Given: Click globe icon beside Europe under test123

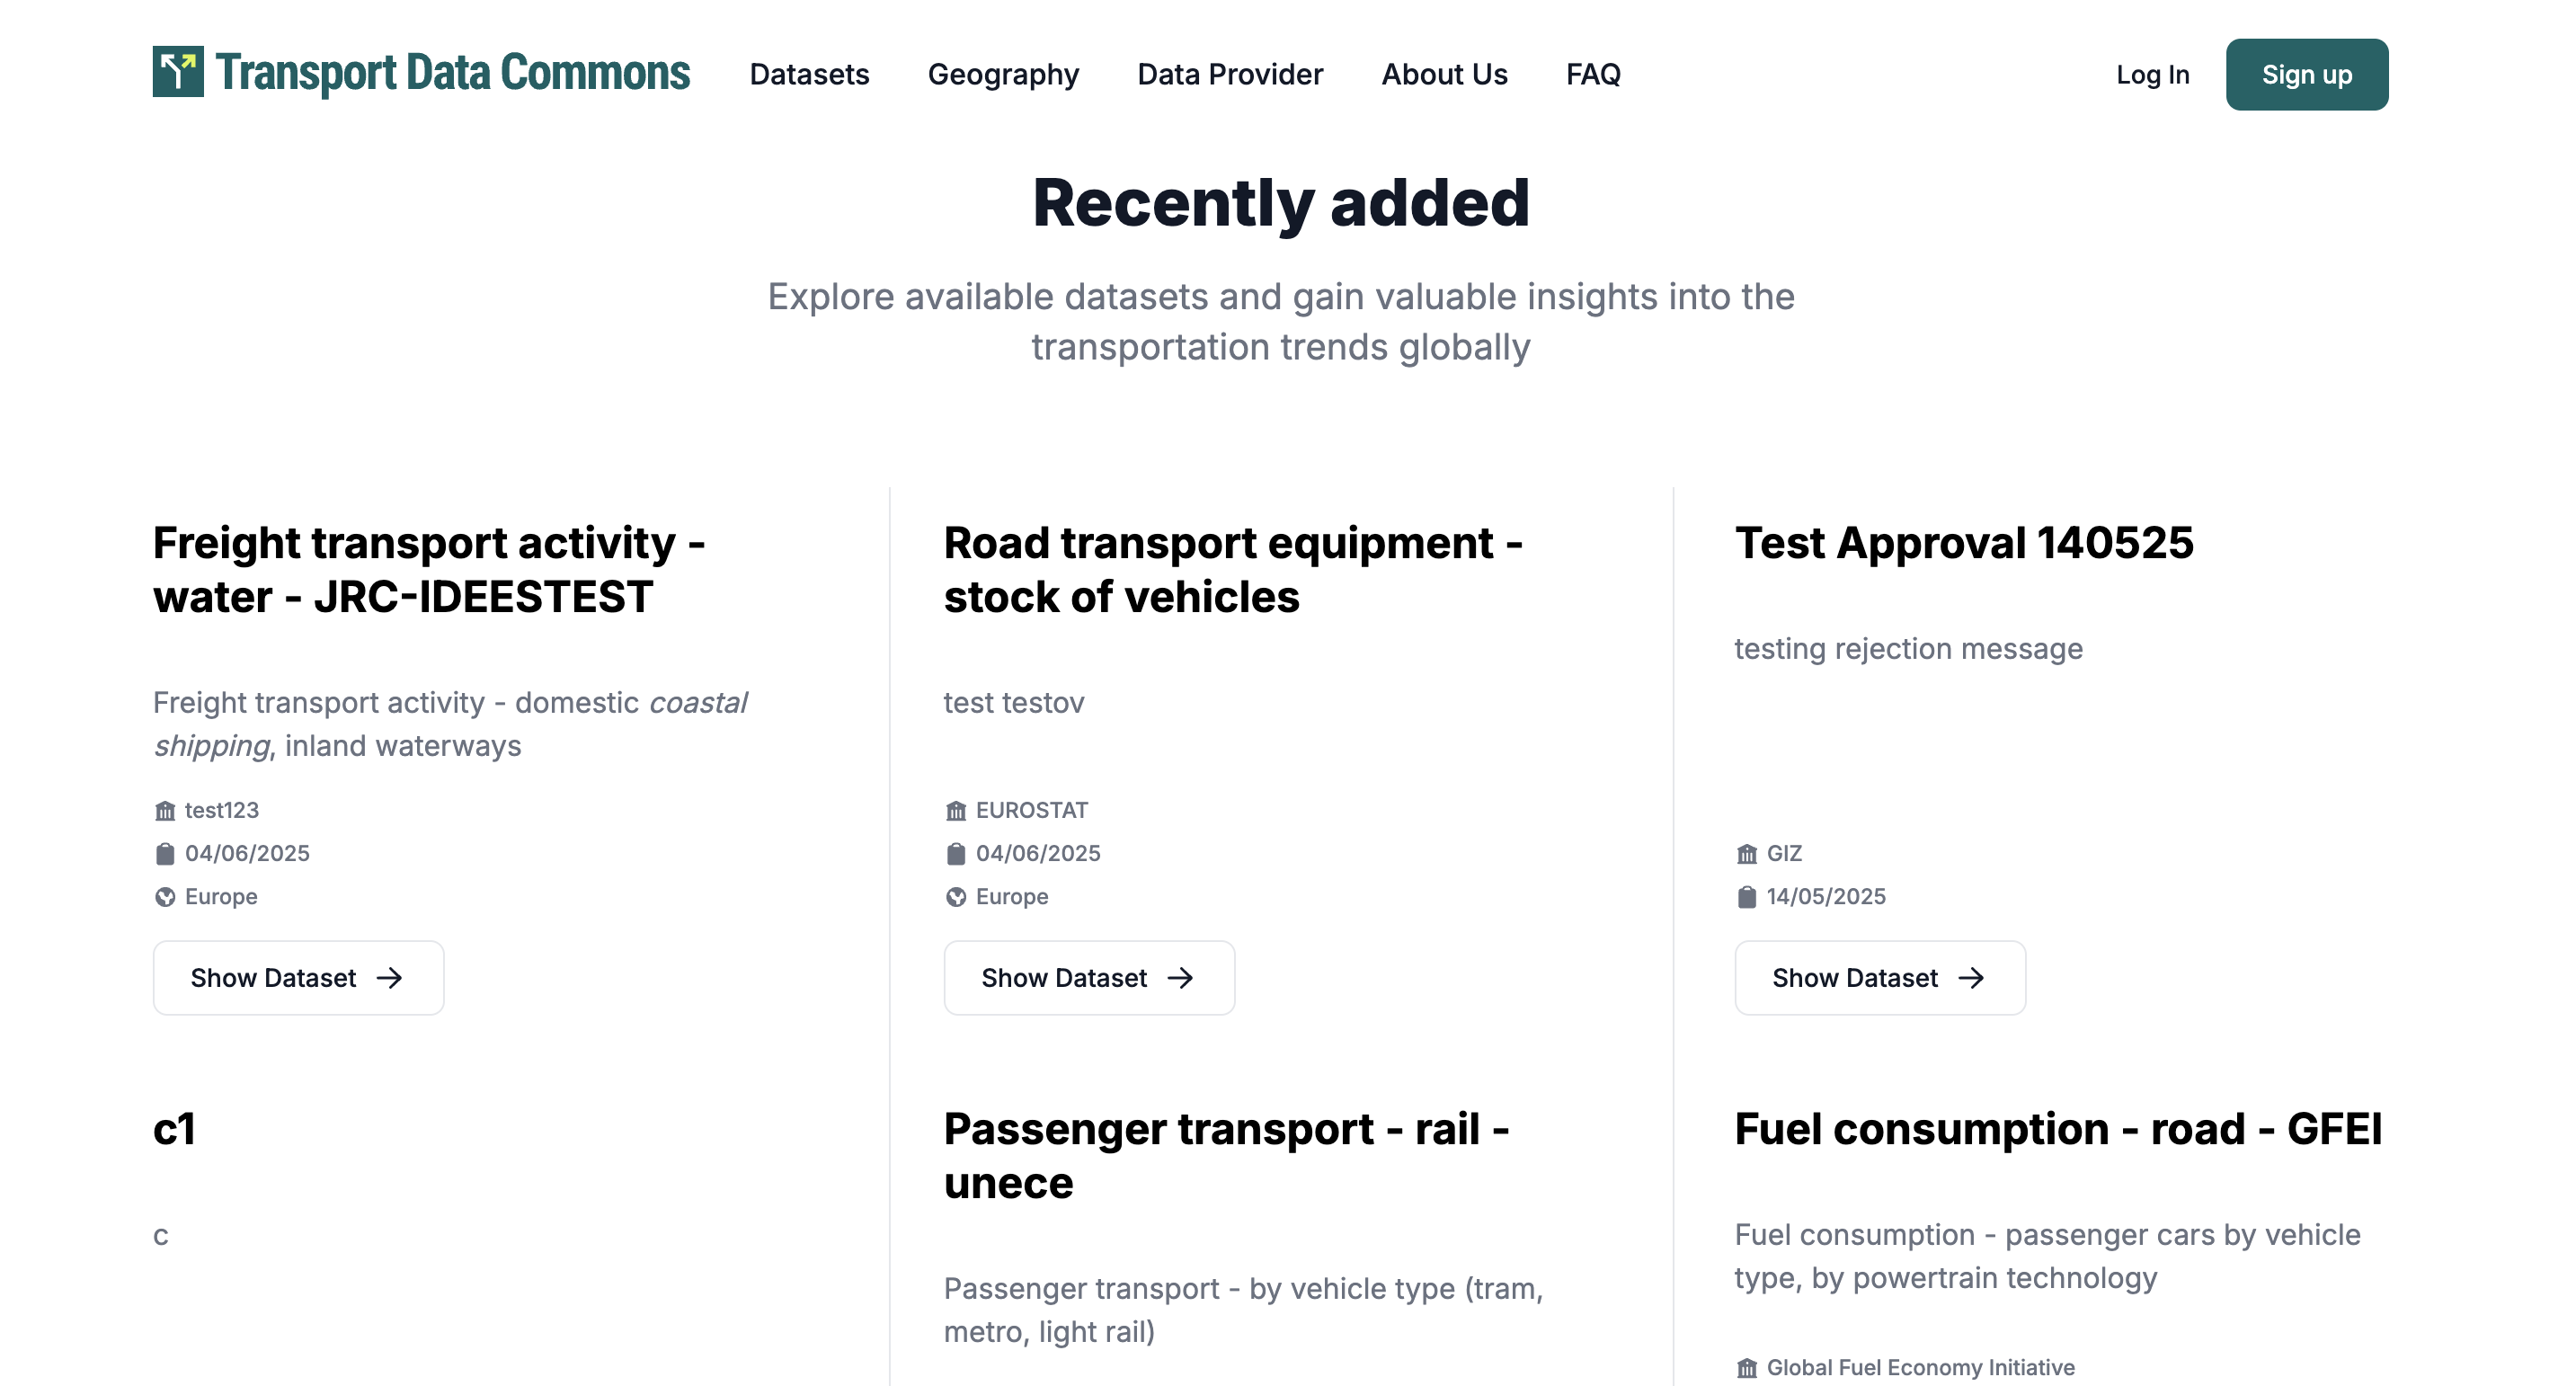Looking at the screenshot, I should tap(165, 897).
